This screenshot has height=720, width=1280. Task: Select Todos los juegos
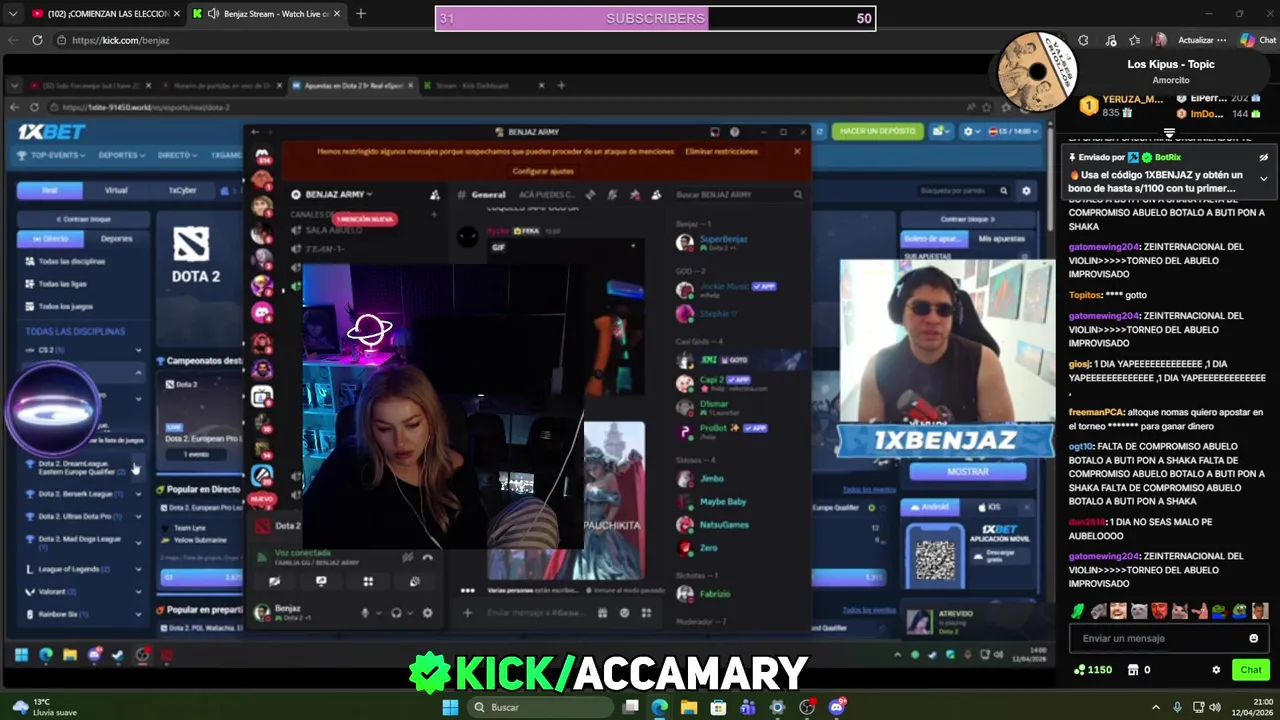tap(65, 306)
